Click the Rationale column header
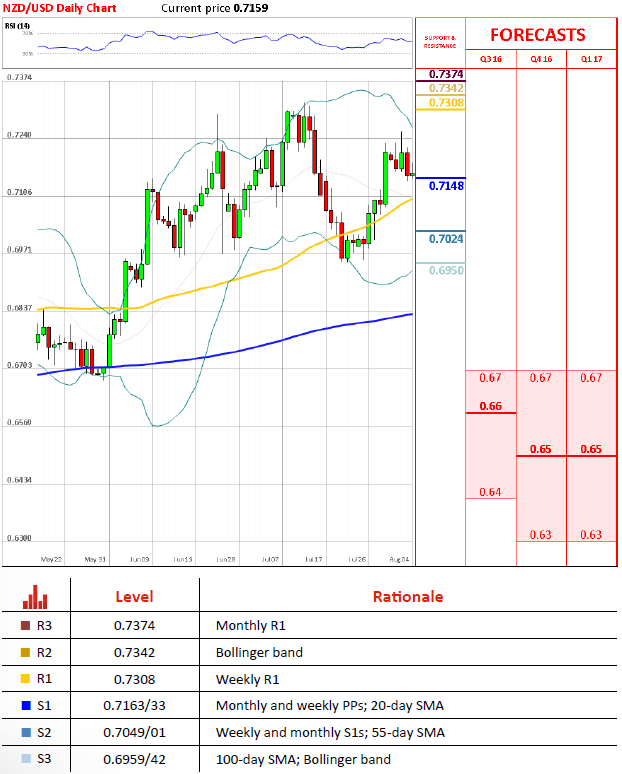This screenshot has height=774, width=622. (407, 597)
